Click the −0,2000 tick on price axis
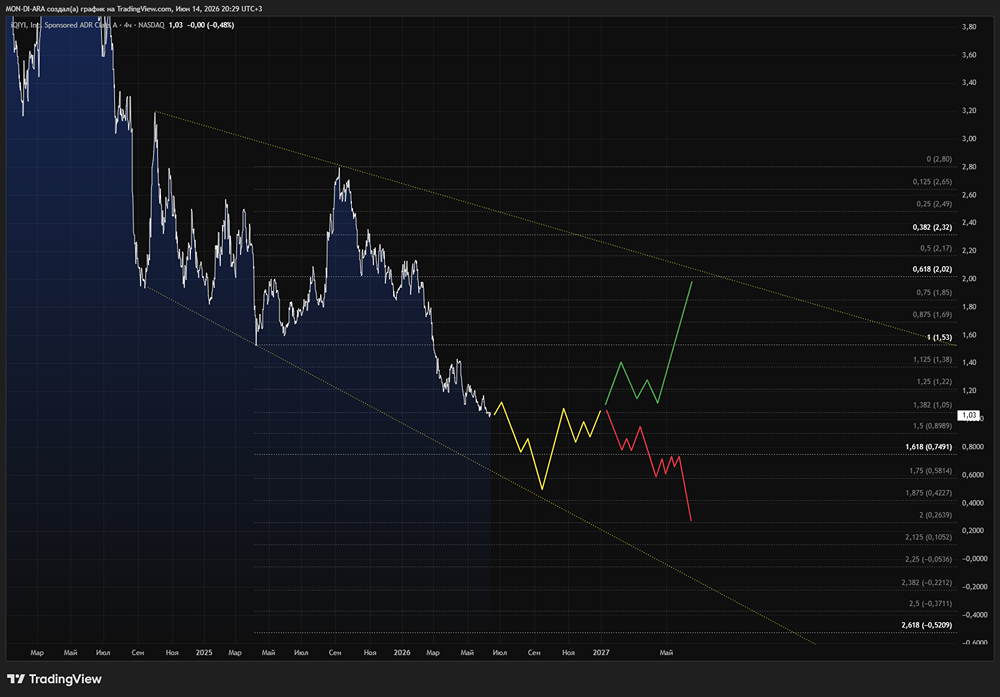Image resolution: width=1000 pixels, height=697 pixels. (x=974, y=587)
